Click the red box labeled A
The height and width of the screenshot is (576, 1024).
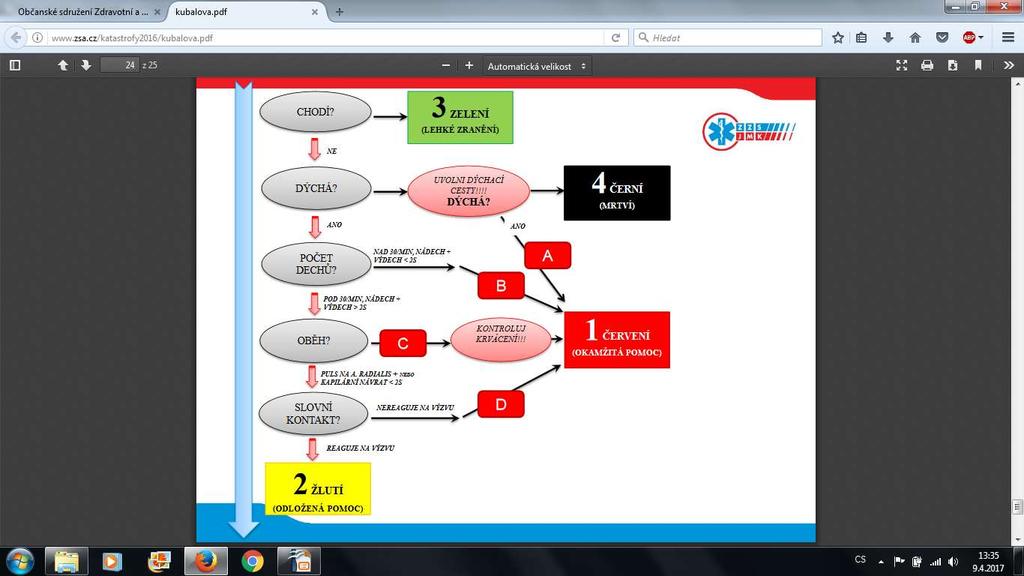[x=547, y=255]
